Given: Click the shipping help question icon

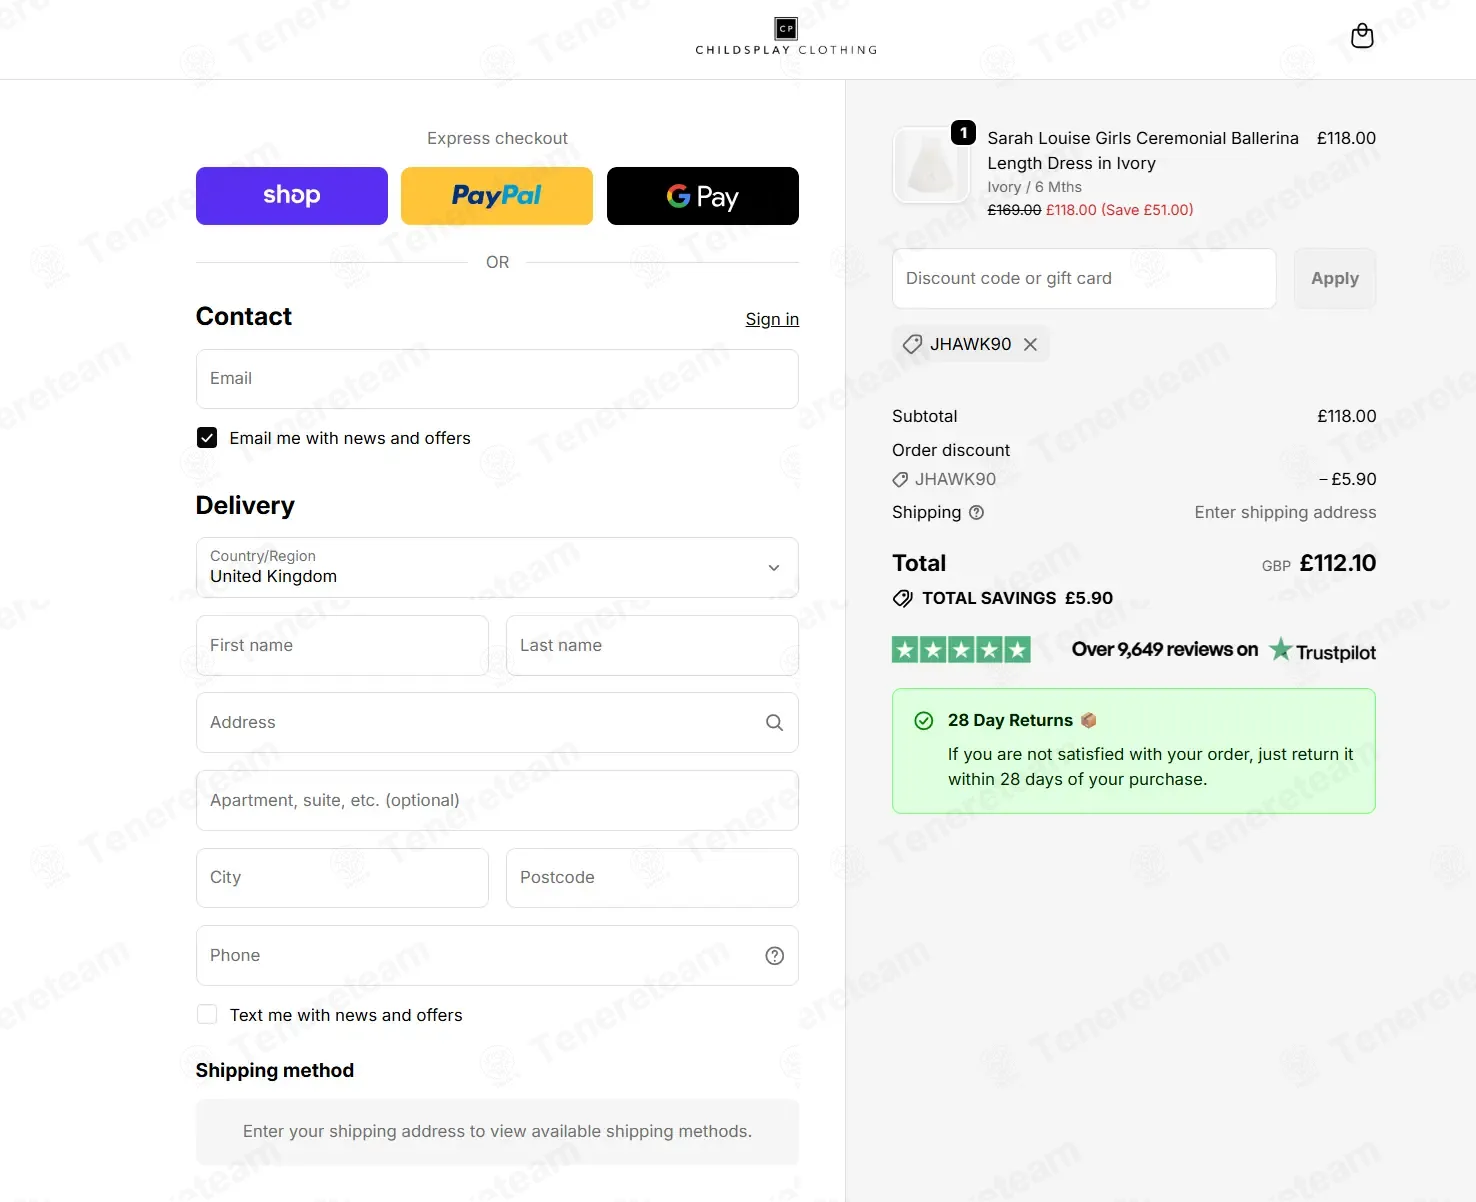Looking at the screenshot, I should [977, 512].
